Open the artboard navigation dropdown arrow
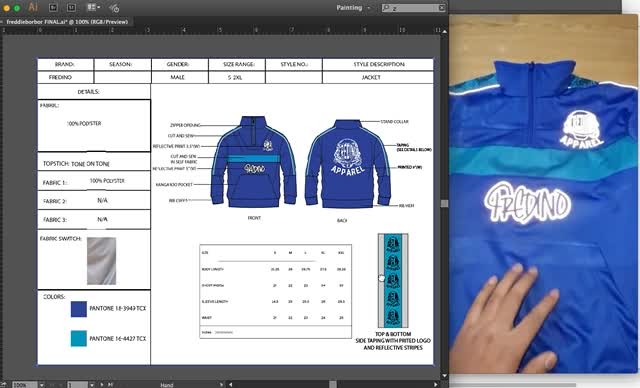 (91, 385)
